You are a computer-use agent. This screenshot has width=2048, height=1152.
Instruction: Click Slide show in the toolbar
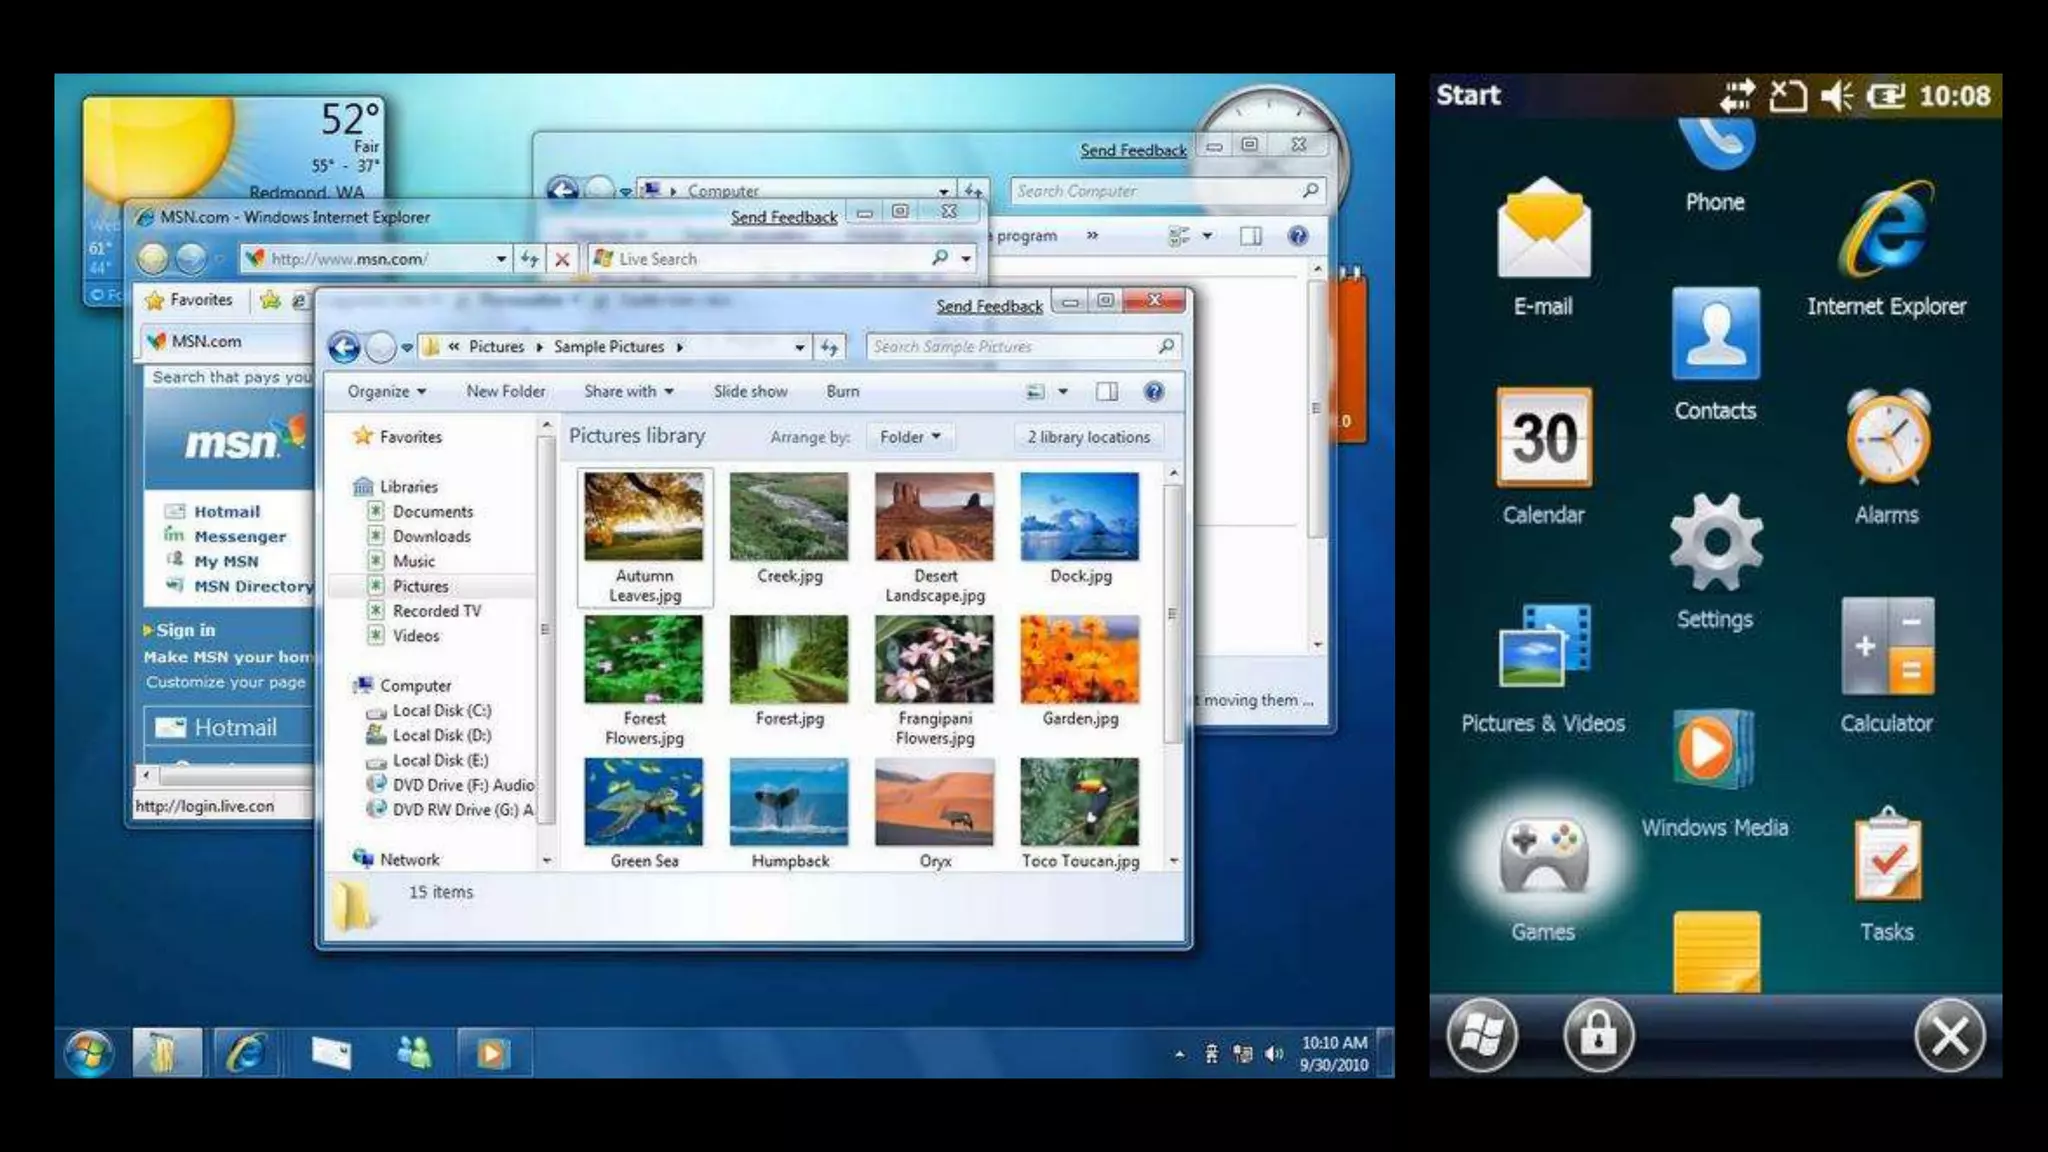750,392
